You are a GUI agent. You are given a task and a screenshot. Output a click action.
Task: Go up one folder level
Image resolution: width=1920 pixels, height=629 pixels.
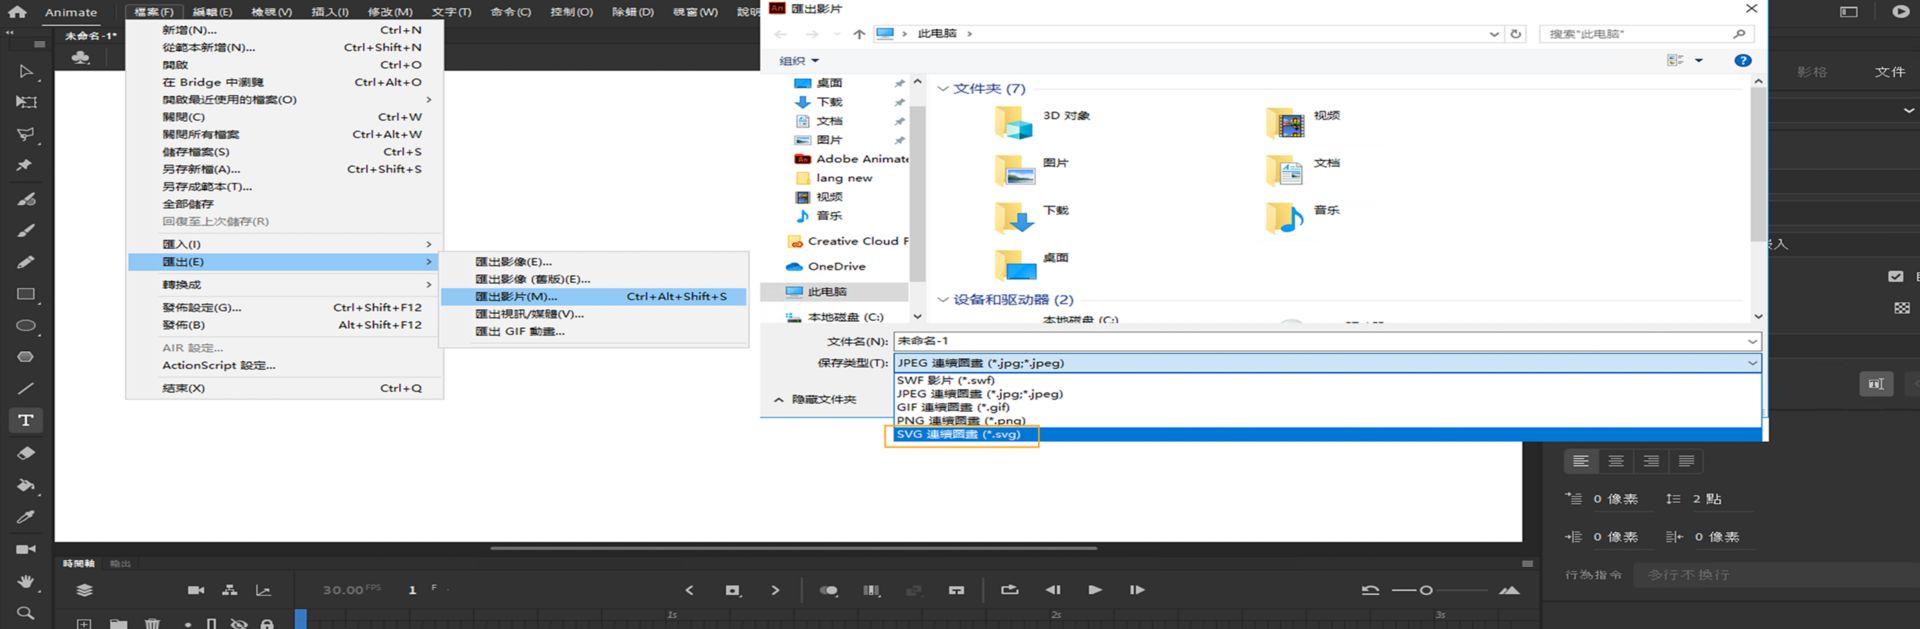pos(859,34)
